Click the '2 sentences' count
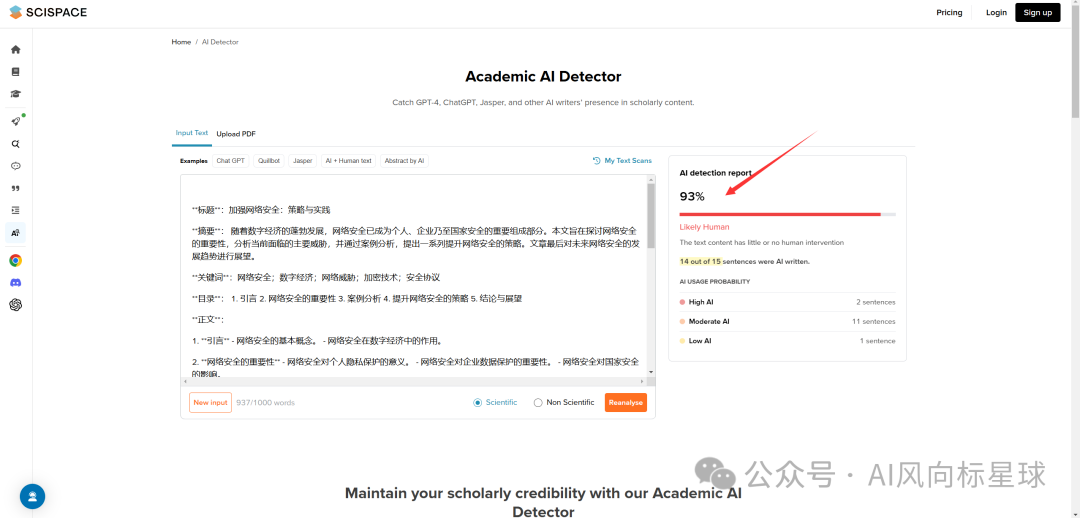 [x=875, y=302]
